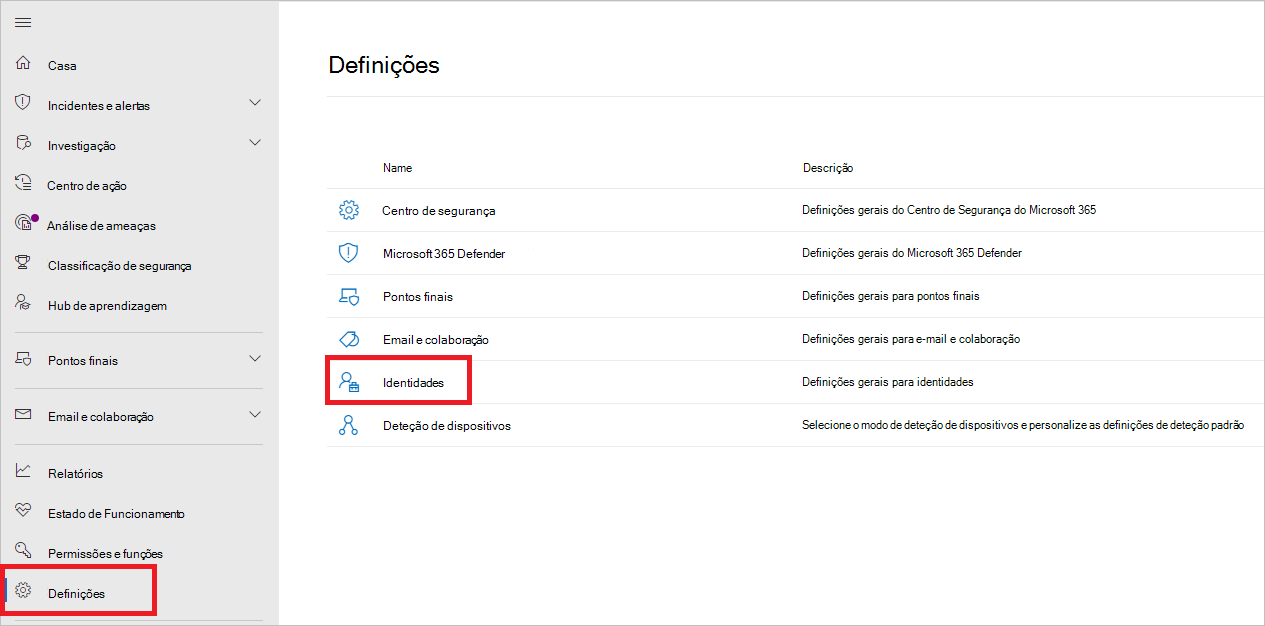Screen dimensions: 1265x626
Task: Expand the Investigação chevron
Action: 255,143
